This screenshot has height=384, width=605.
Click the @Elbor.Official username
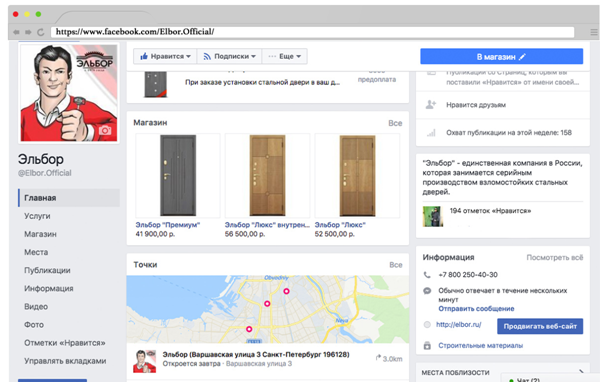point(45,173)
